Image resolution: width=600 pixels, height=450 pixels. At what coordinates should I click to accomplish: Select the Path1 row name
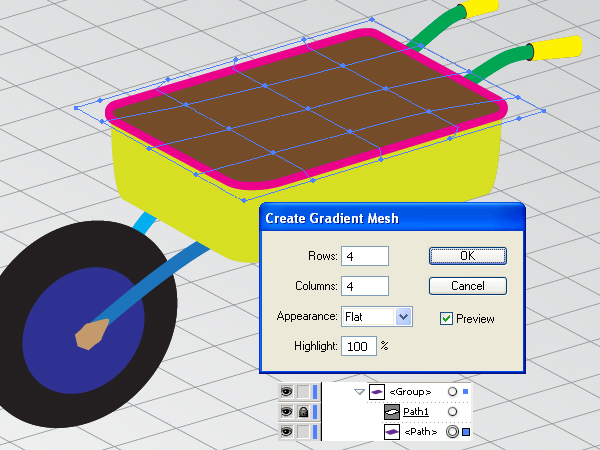pos(416,412)
